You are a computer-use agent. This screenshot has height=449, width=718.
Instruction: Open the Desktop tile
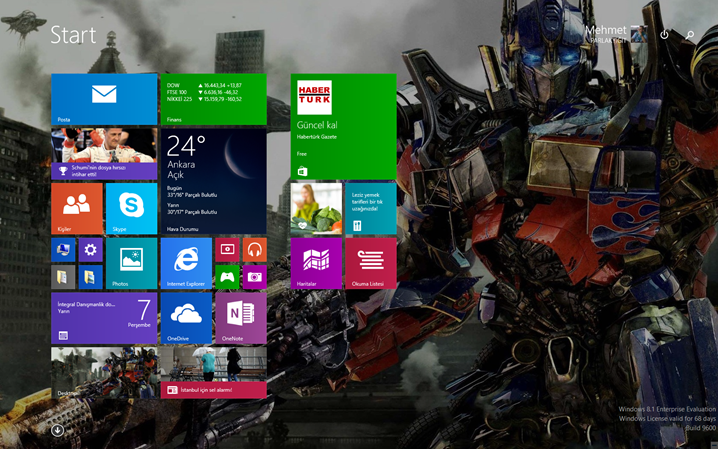coord(104,373)
